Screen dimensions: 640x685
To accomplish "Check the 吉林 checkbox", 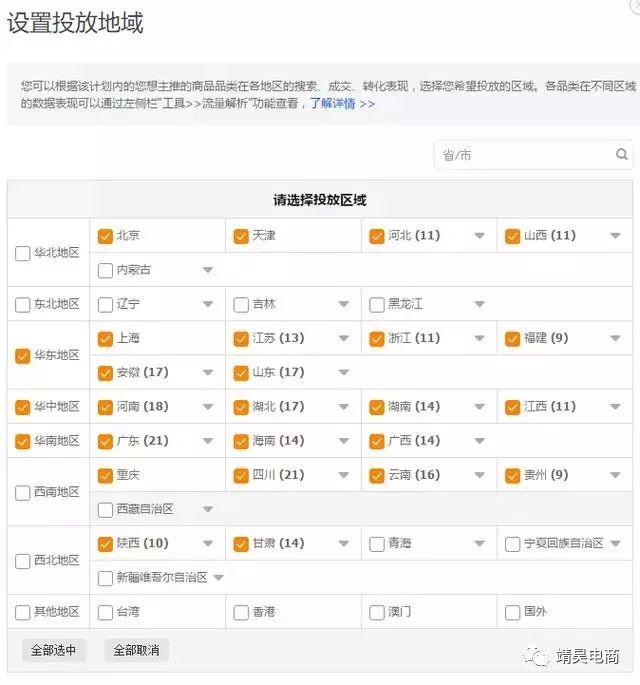I will tap(241, 304).
